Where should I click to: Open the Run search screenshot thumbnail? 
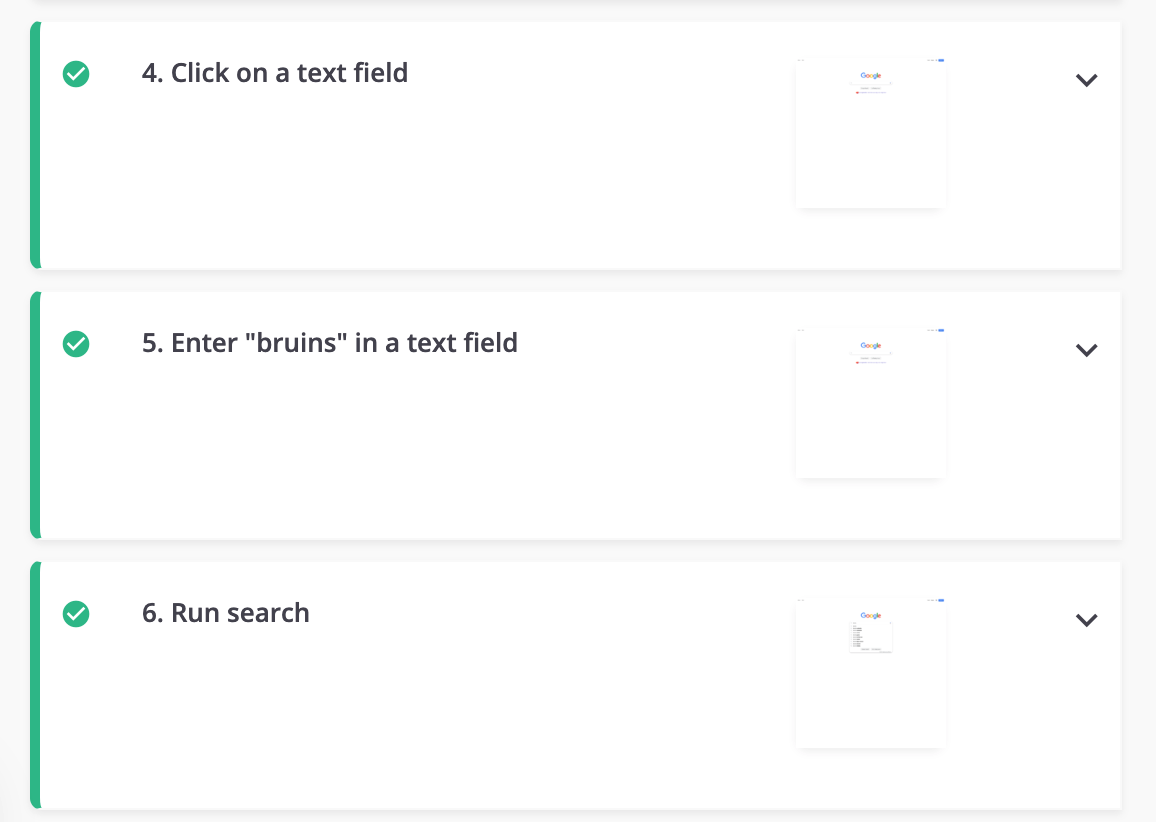click(x=871, y=672)
